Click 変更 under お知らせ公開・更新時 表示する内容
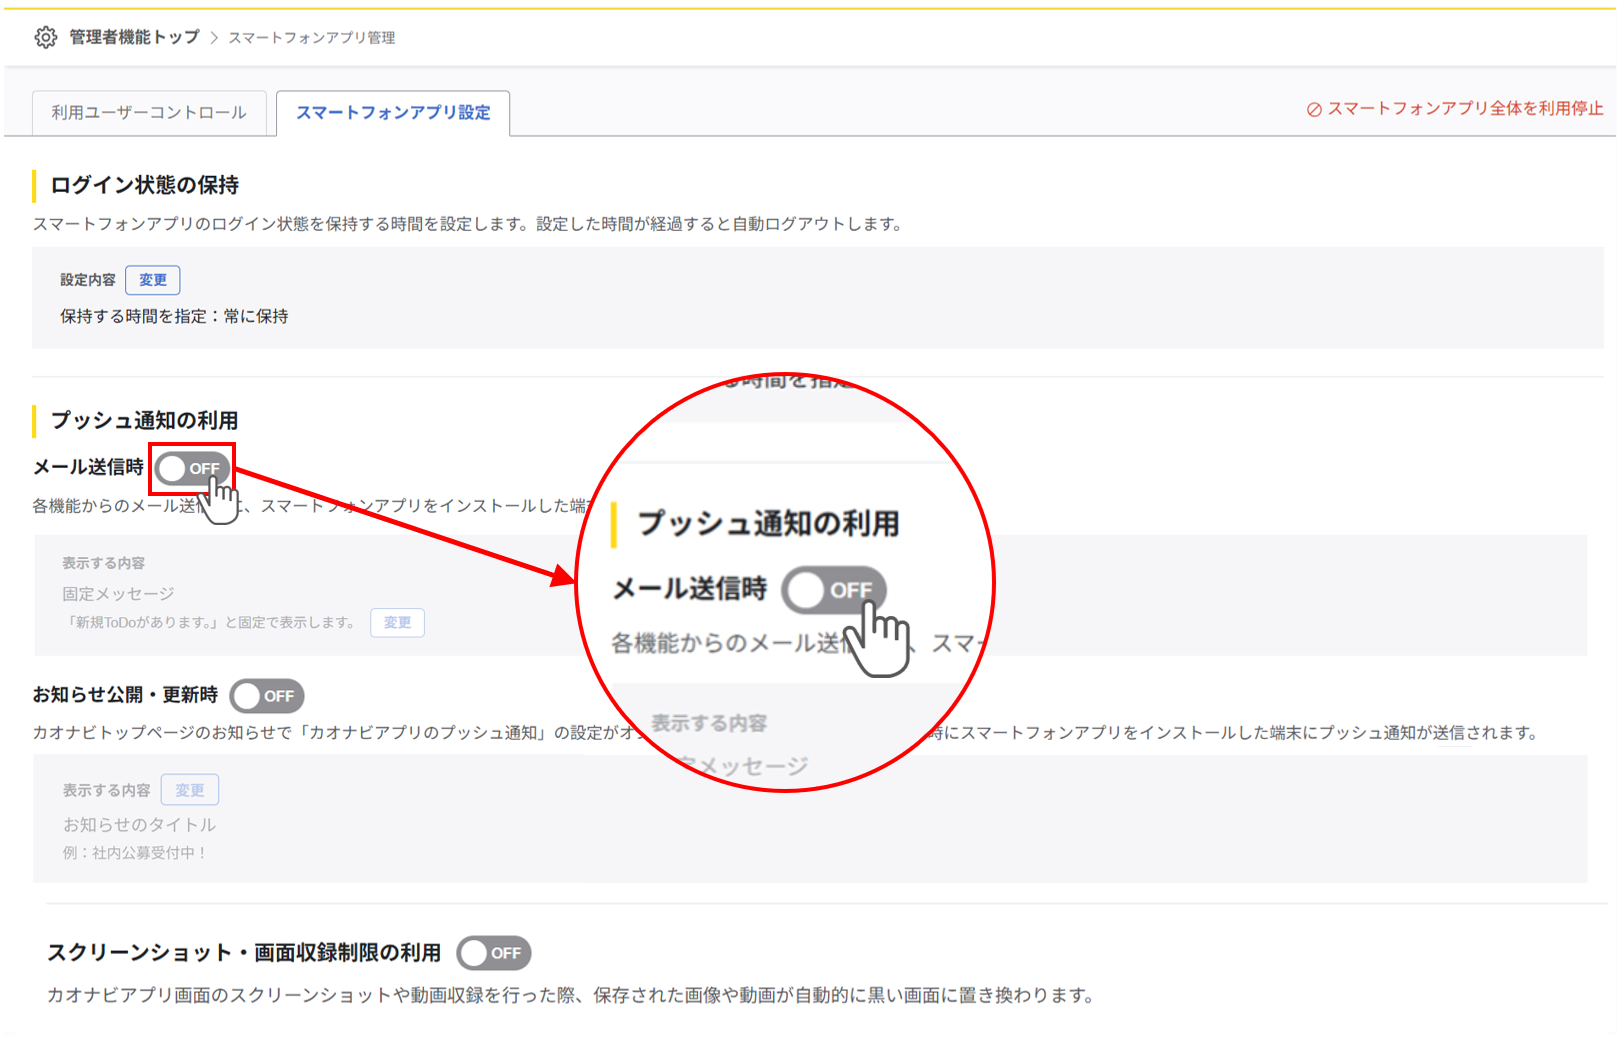The height and width of the screenshot is (1061, 1617). [x=189, y=789]
